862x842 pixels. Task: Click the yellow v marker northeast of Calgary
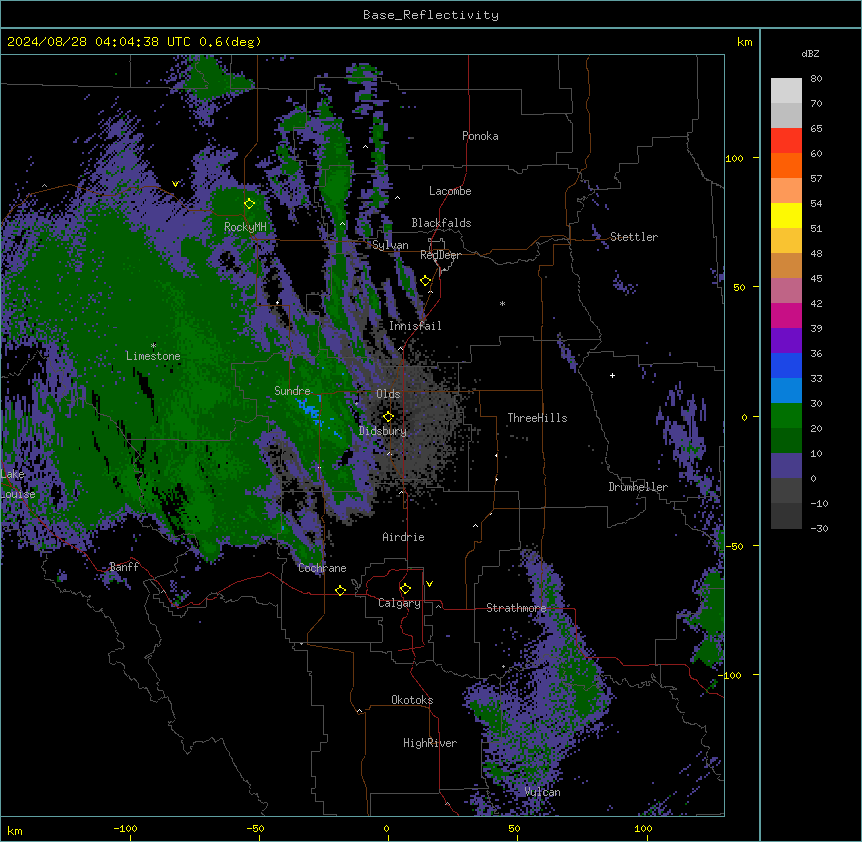point(429,584)
